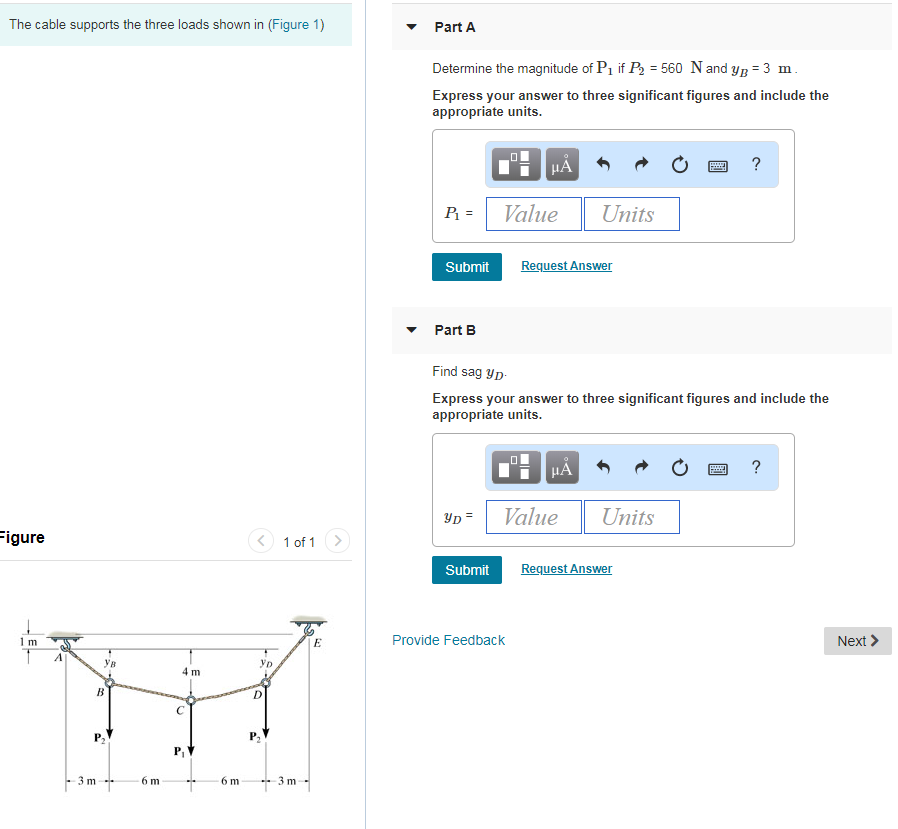Select the μÅ units icon in Part B

click(x=561, y=467)
